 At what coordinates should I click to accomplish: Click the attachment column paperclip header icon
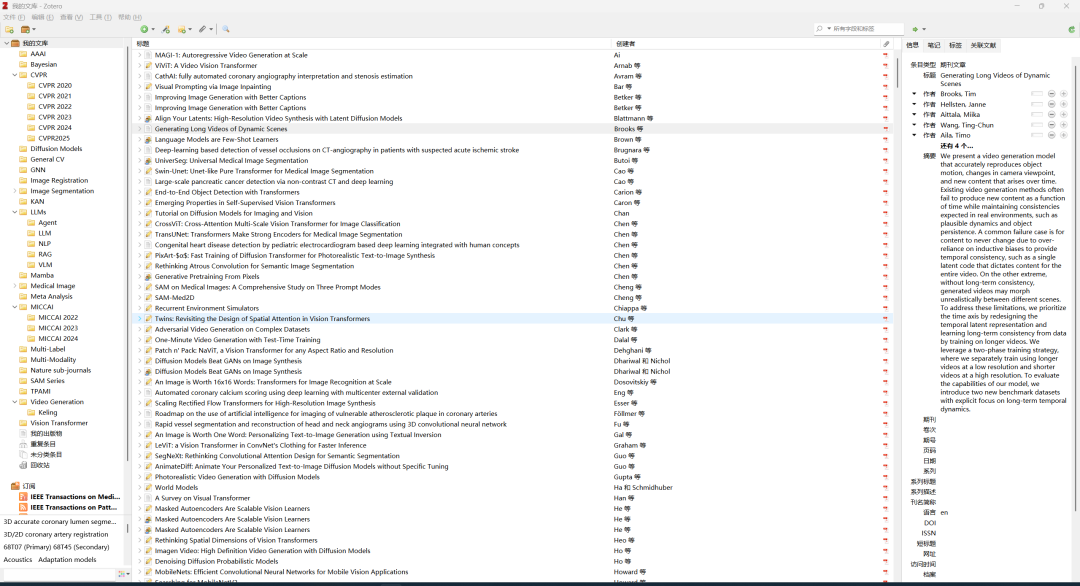pyautogui.click(x=886, y=44)
